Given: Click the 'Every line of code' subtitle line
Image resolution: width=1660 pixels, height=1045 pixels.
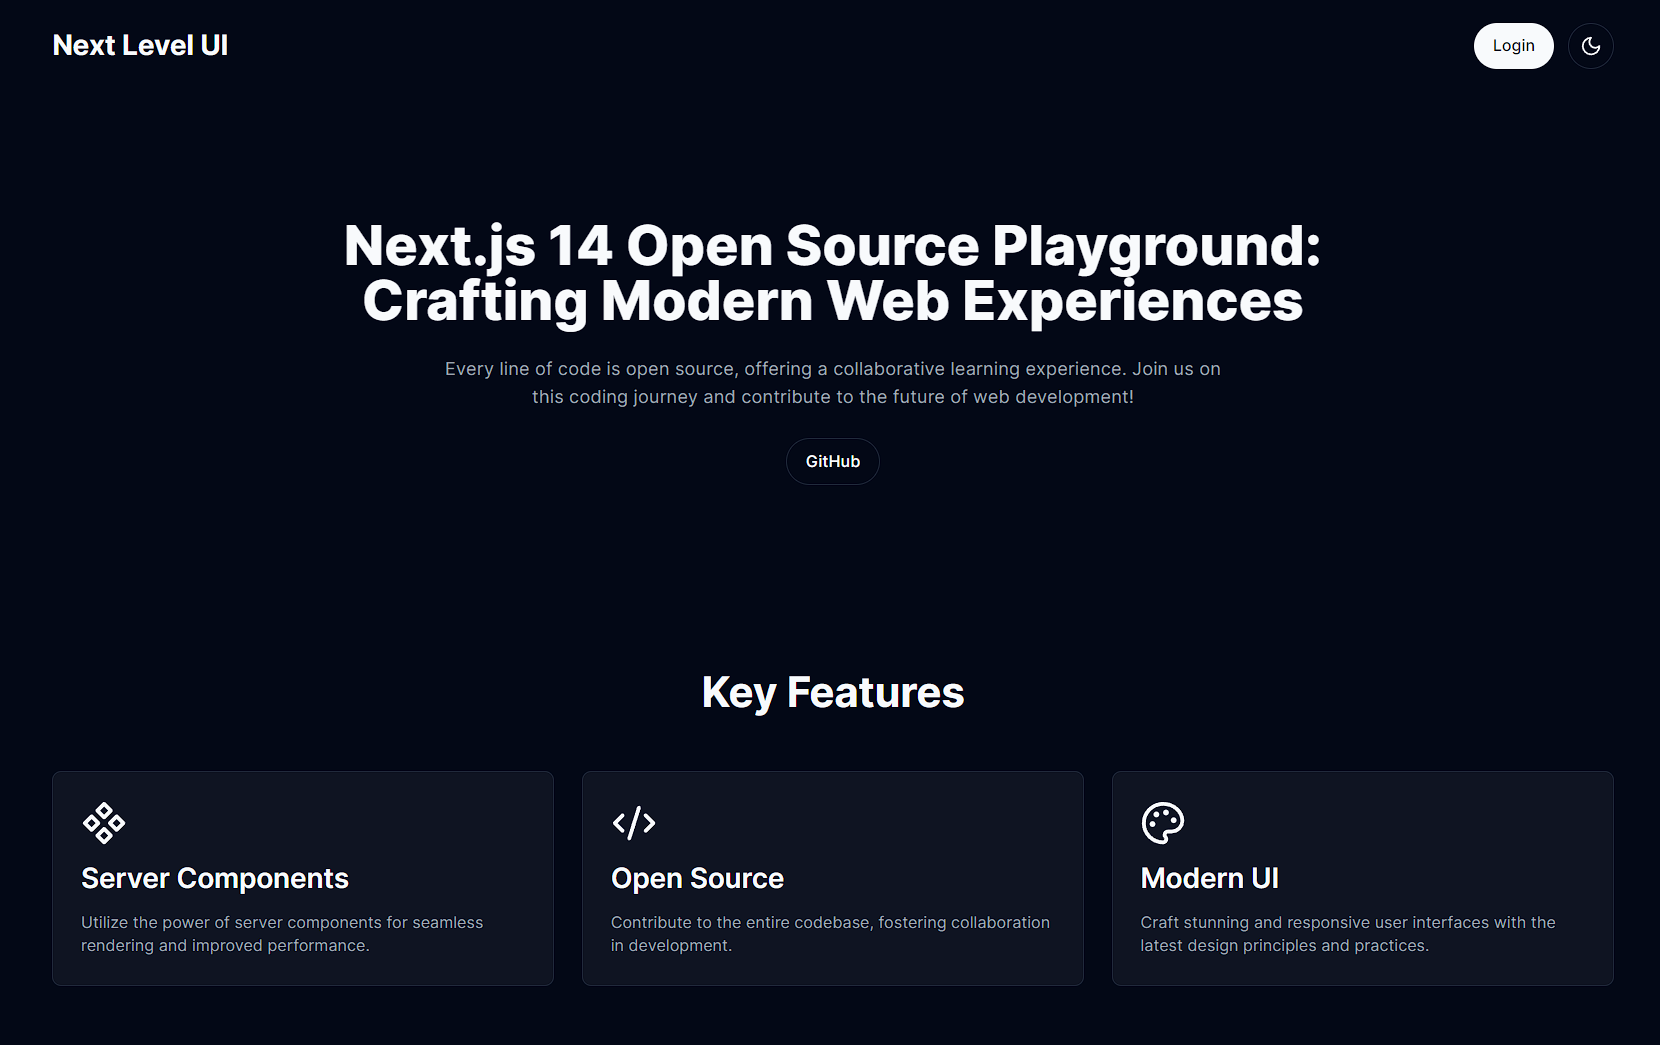Looking at the screenshot, I should click(832, 369).
